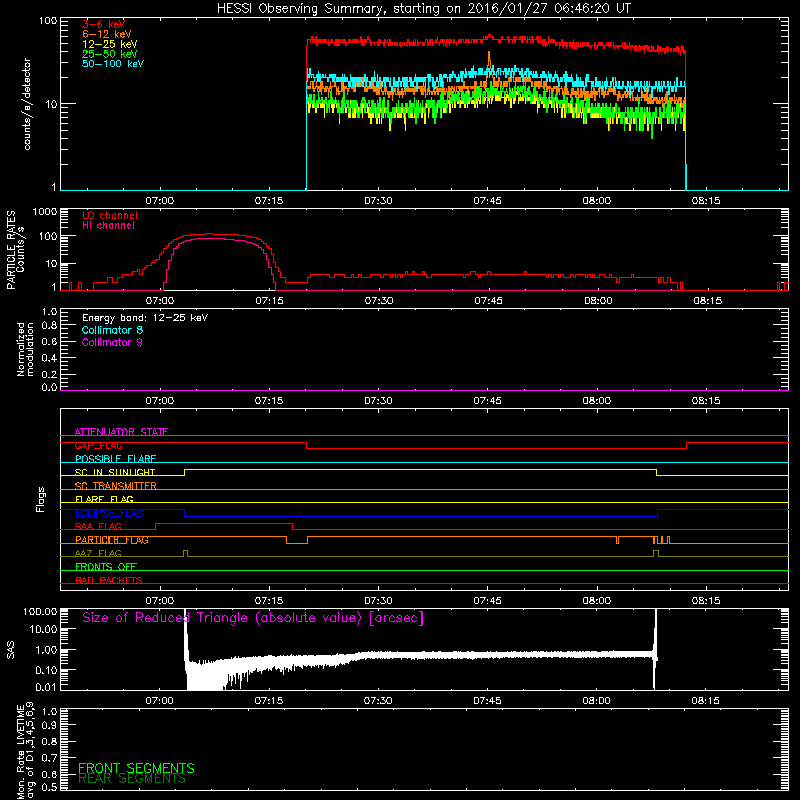Click the 0.01 tick label on SAS axis
Image resolution: width=800 pixels, height=800 pixels.
click(46, 687)
